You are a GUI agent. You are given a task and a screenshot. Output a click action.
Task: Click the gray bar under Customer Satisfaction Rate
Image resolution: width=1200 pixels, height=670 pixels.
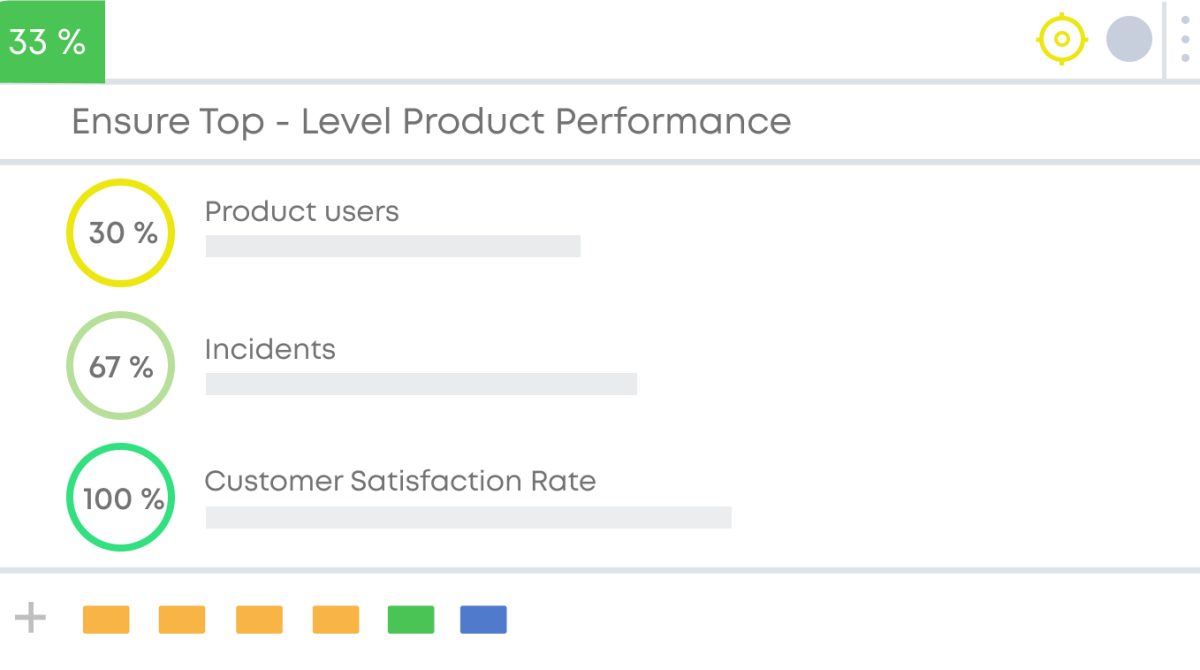point(468,517)
